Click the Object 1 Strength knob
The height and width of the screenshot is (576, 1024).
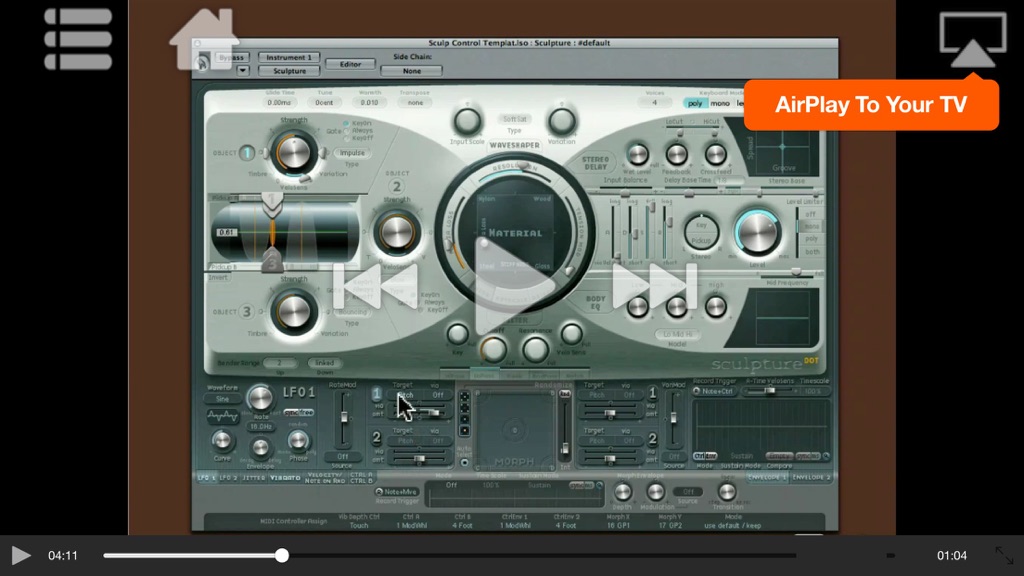coord(294,153)
